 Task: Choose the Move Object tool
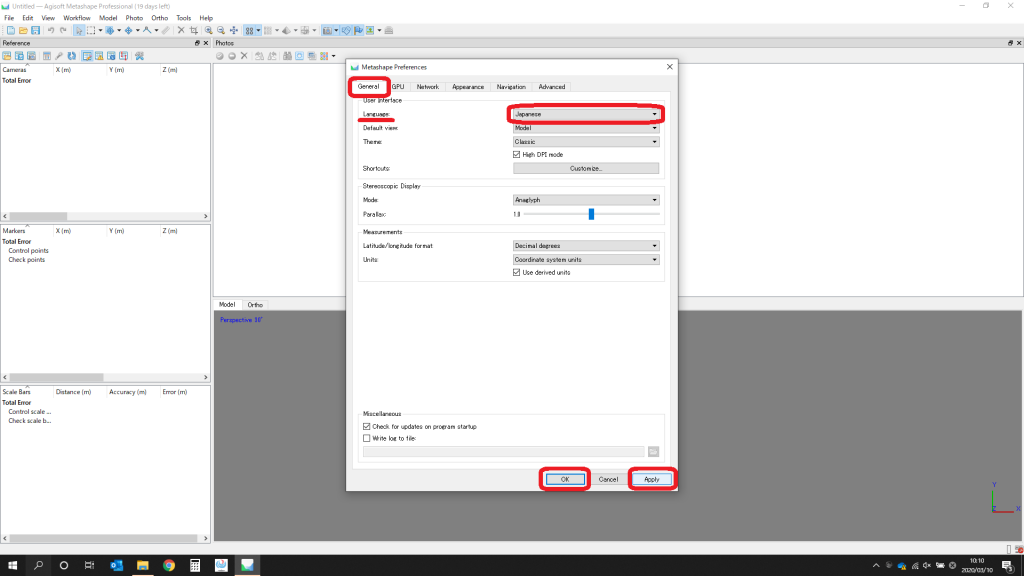pyautogui.click(x=129, y=30)
